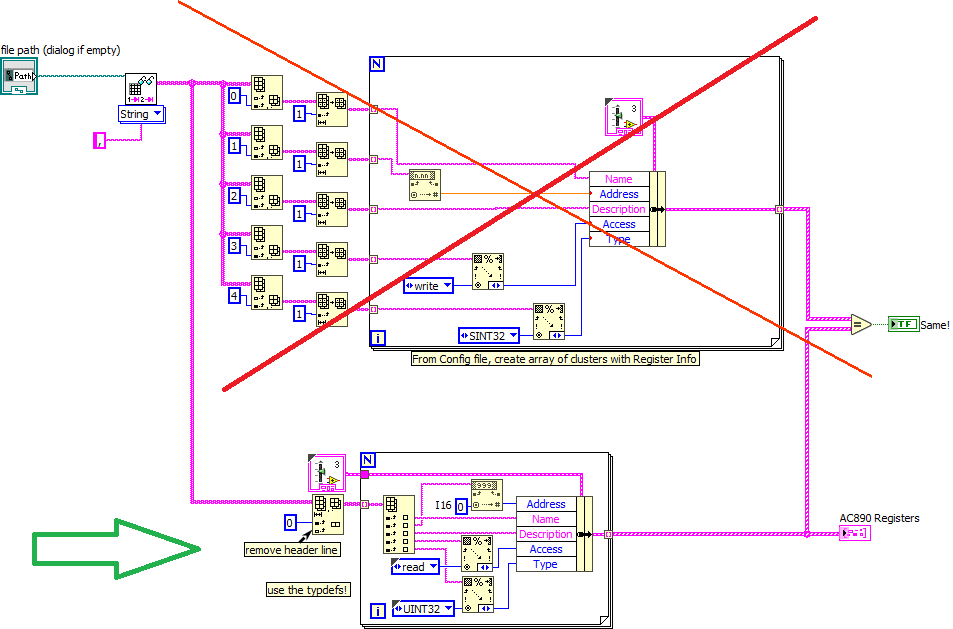Click Access element of upper Bundle By Name
953x629 pixels.
[619, 224]
